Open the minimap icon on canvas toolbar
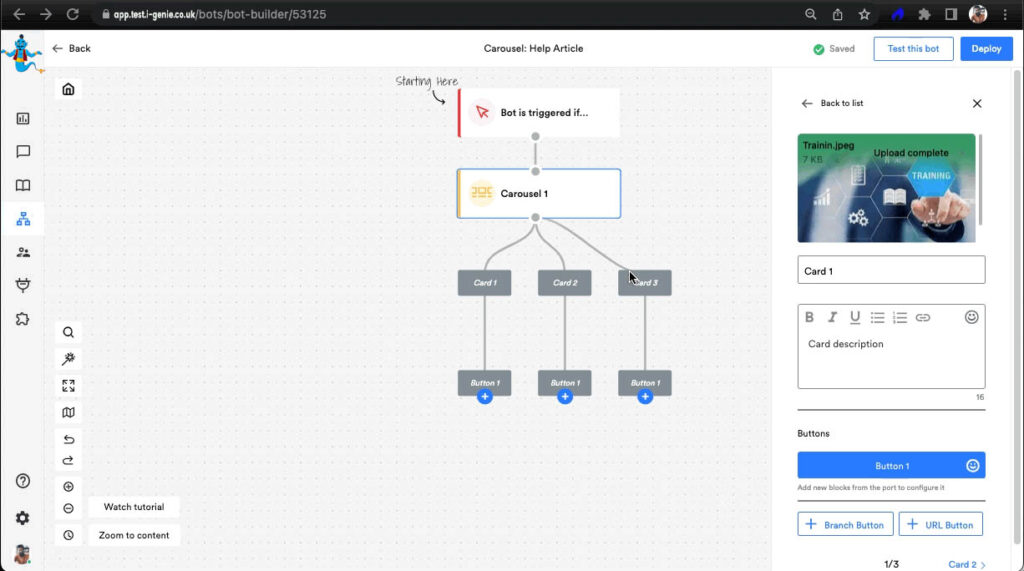Viewport: 1024px width, 571px height. [68, 412]
